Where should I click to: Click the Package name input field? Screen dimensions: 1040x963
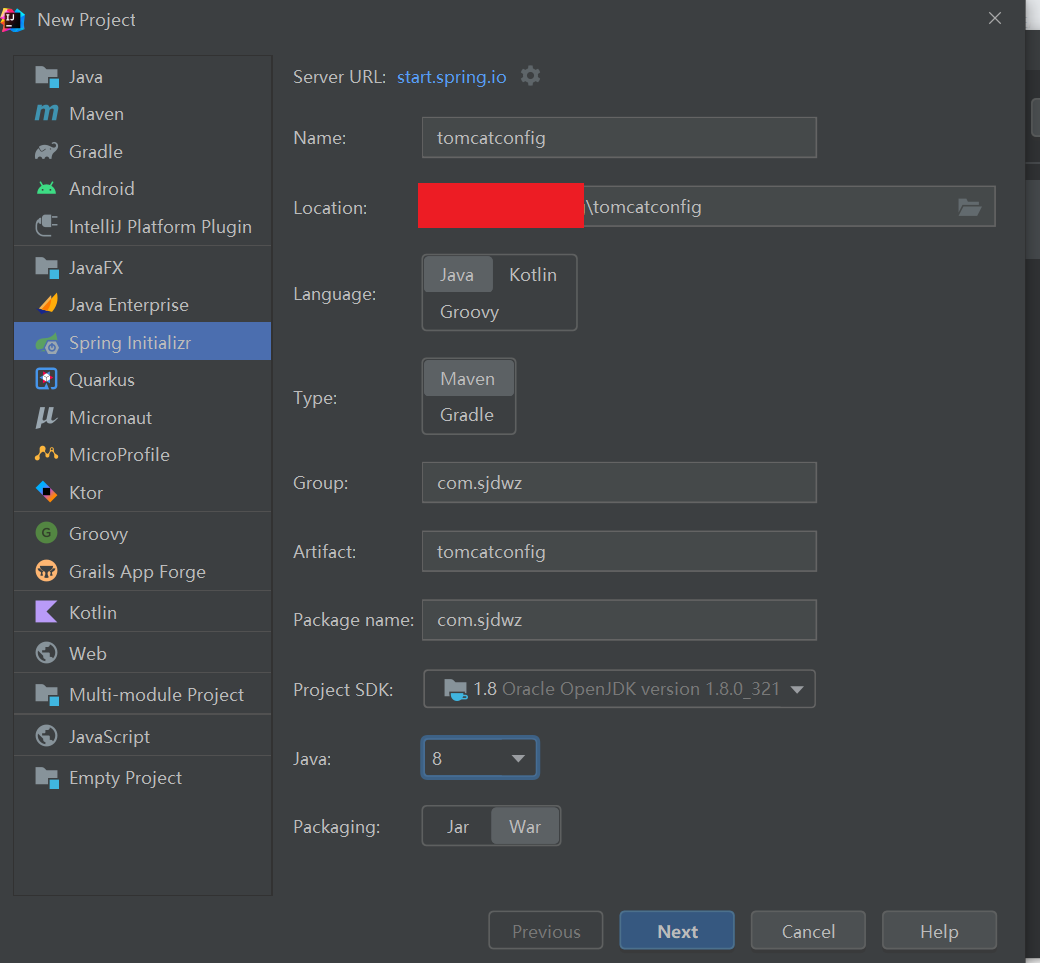coord(619,619)
